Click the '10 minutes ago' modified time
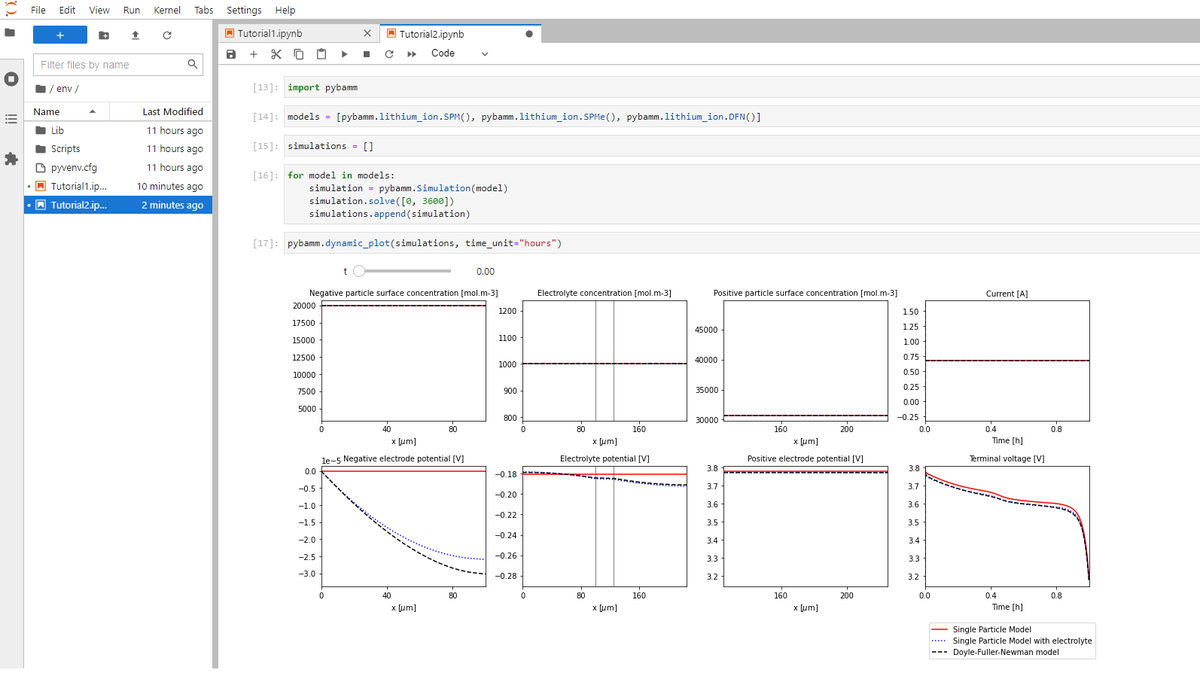The image size is (1200, 679). click(170, 187)
